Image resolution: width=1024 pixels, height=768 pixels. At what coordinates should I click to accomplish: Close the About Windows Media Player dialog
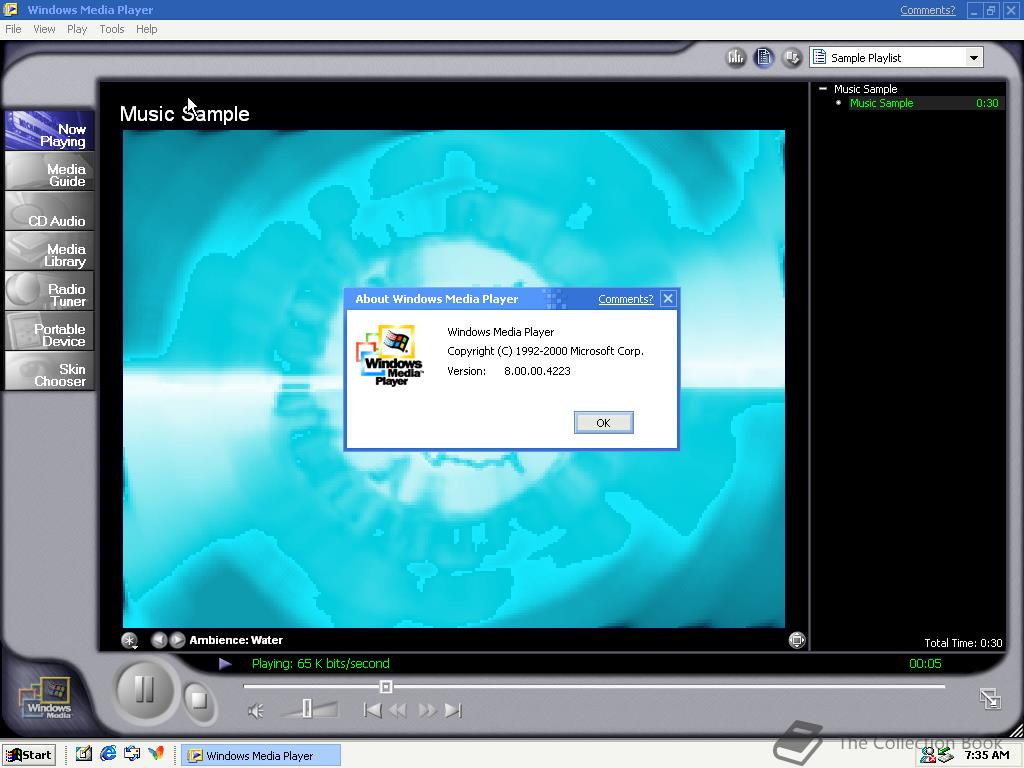click(x=667, y=298)
